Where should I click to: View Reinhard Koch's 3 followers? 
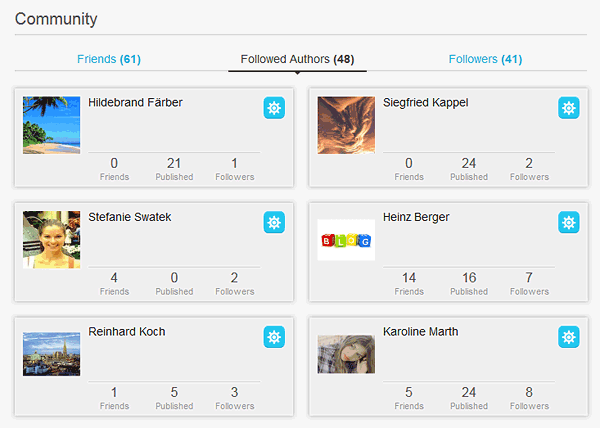(235, 398)
